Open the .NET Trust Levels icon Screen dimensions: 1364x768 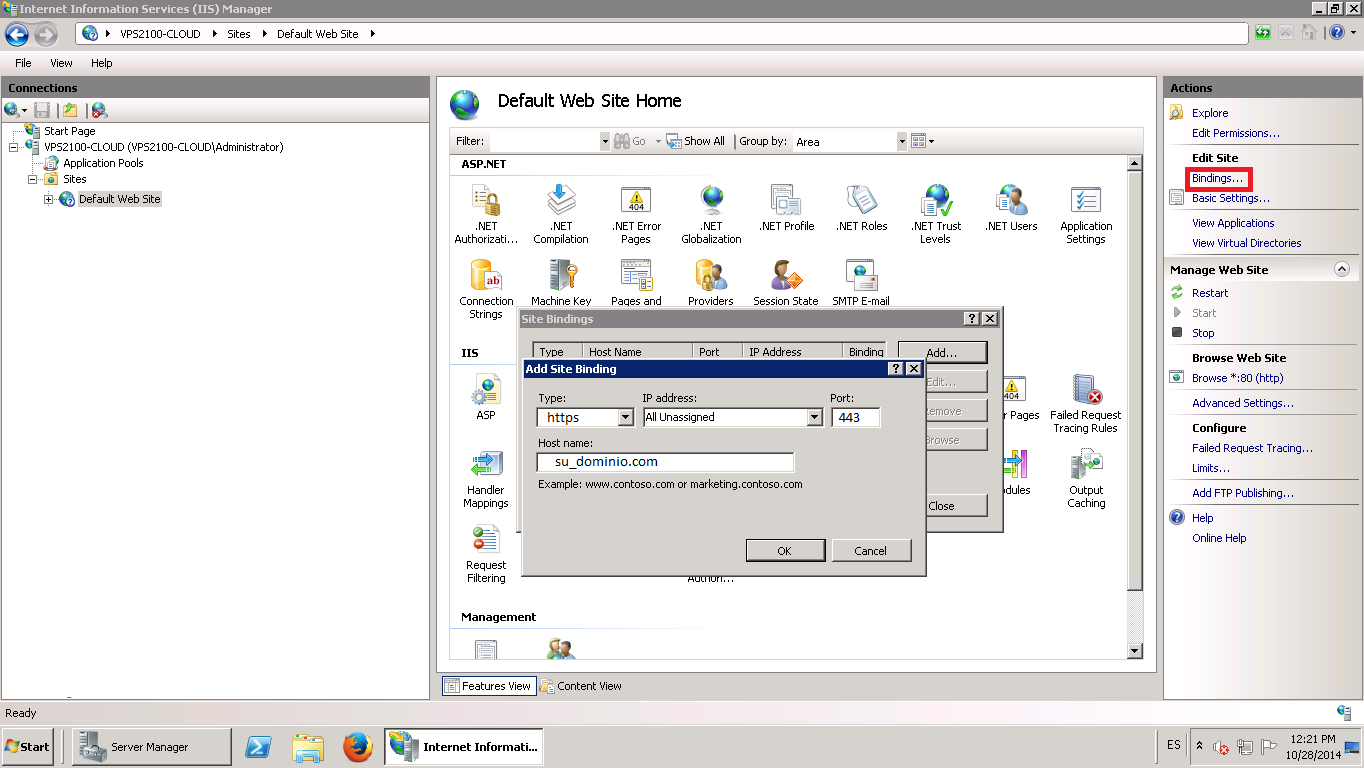936,214
